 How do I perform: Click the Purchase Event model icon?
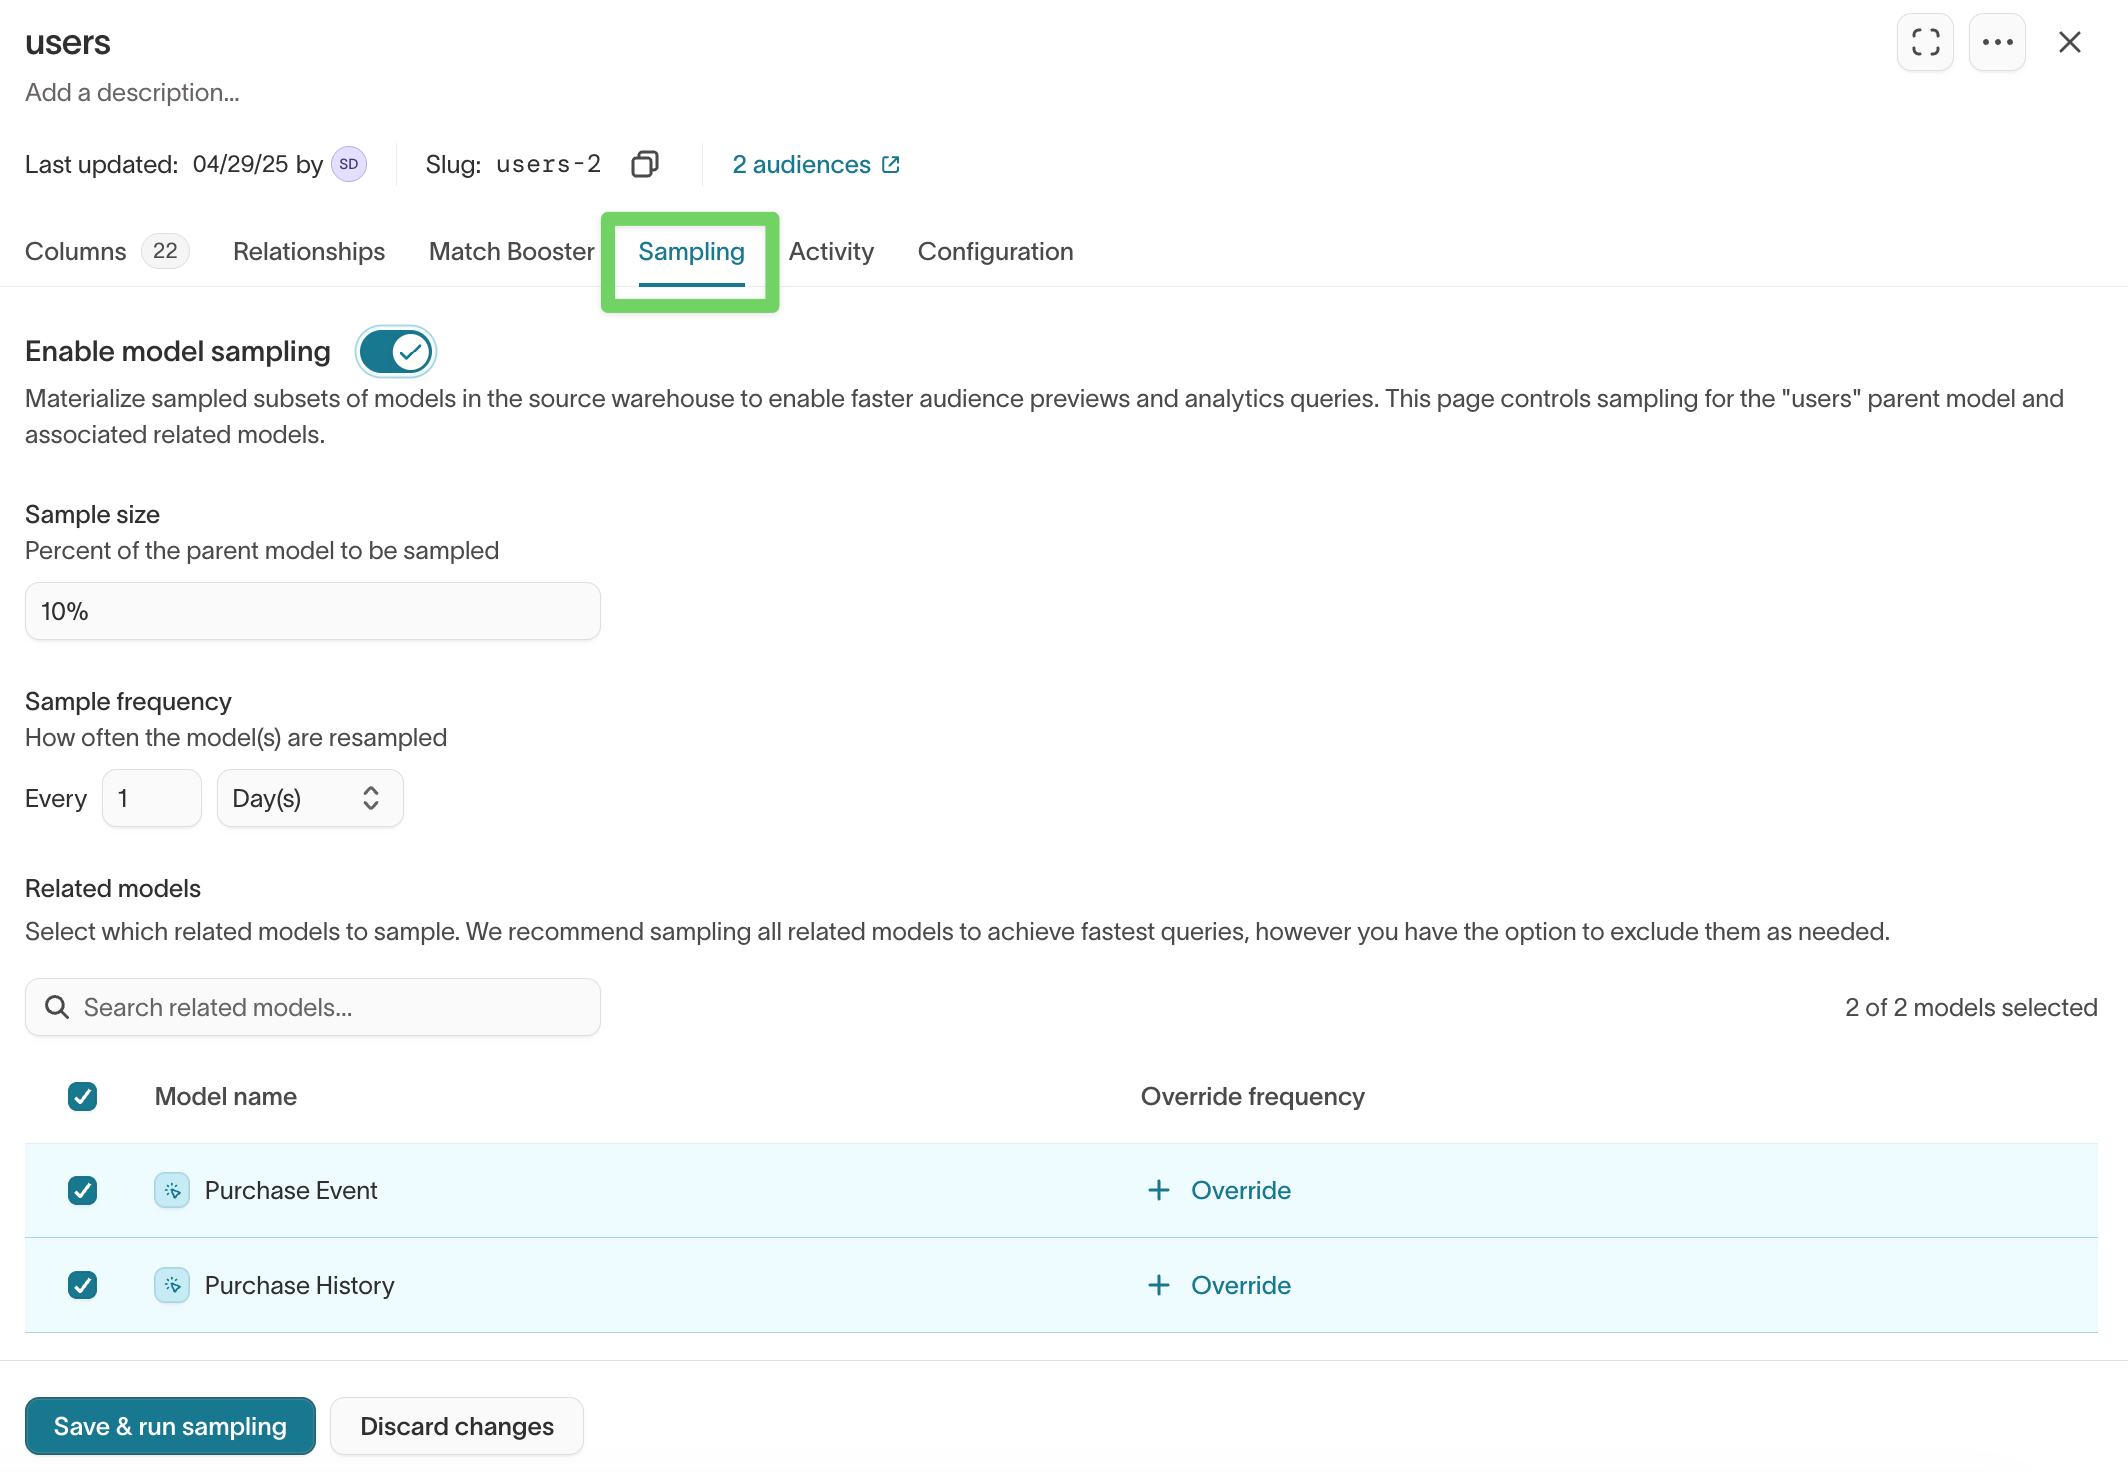[172, 1190]
